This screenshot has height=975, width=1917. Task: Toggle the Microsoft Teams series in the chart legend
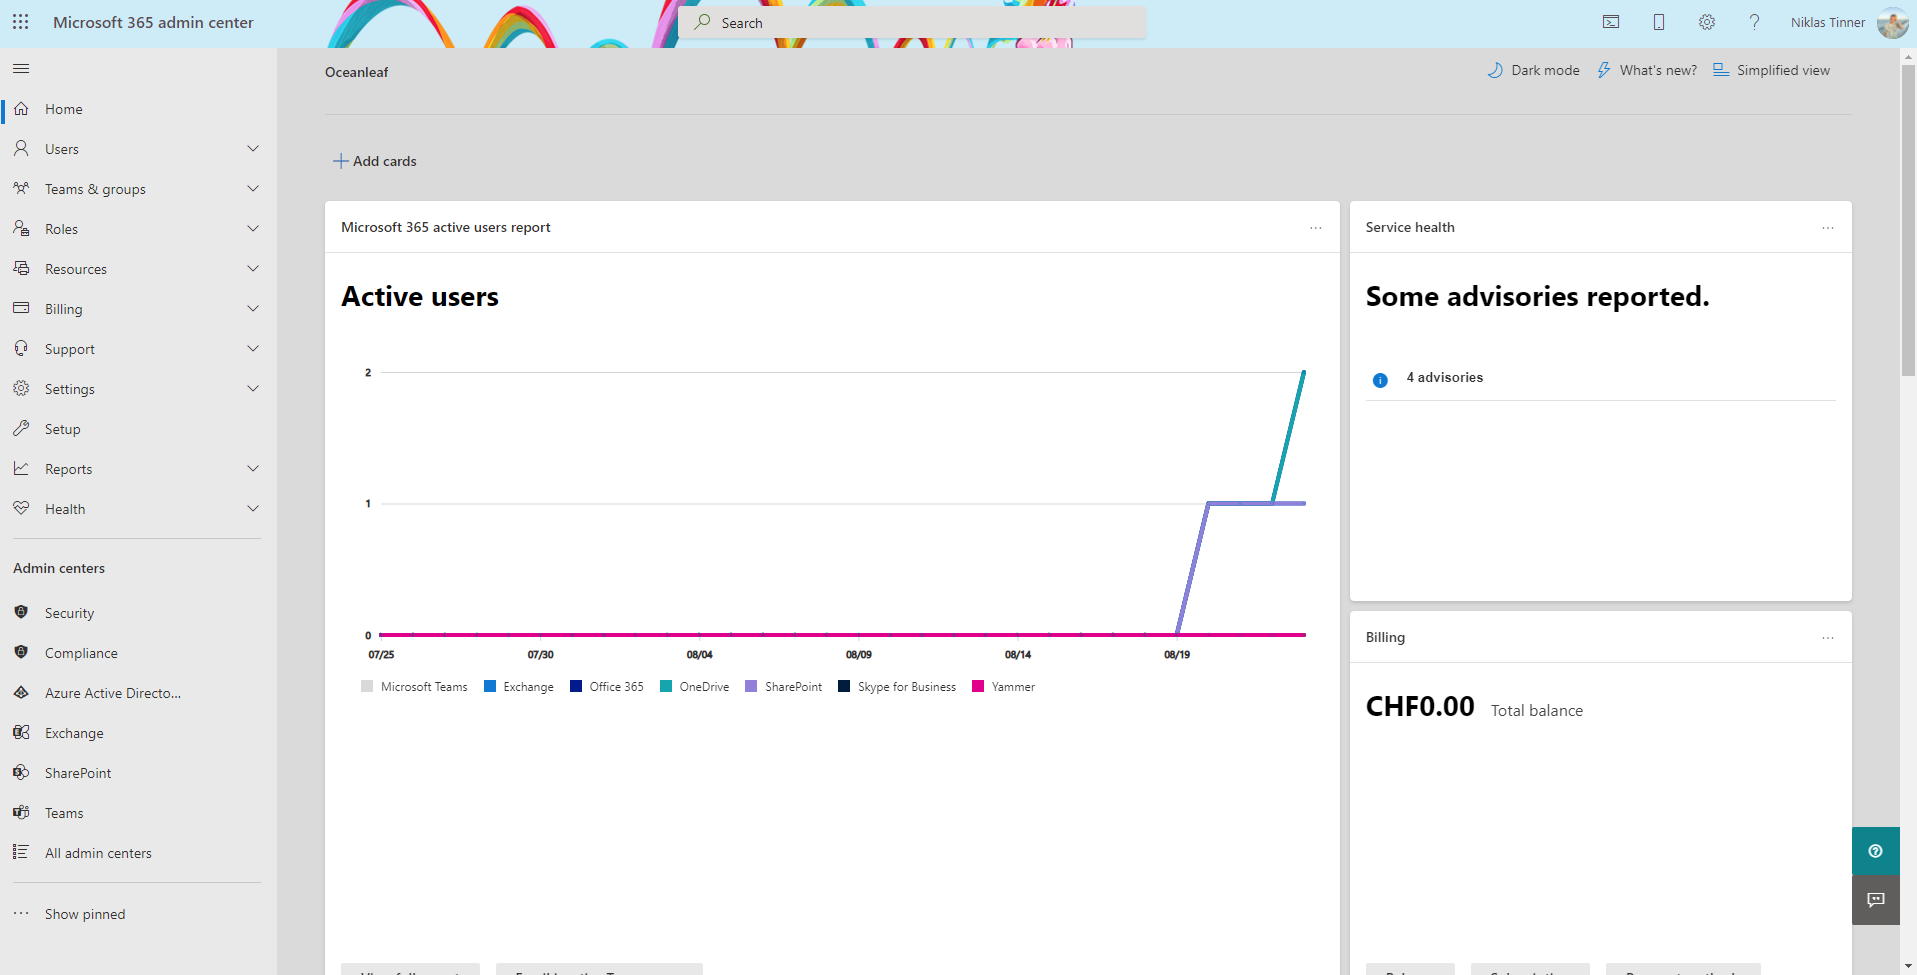pos(414,686)
